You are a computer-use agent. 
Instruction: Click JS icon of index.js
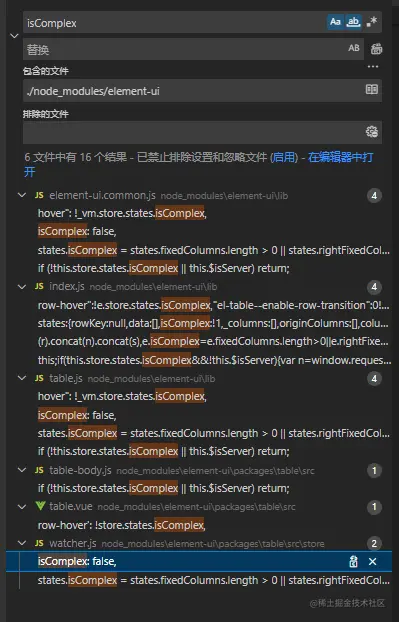[39, 286]
